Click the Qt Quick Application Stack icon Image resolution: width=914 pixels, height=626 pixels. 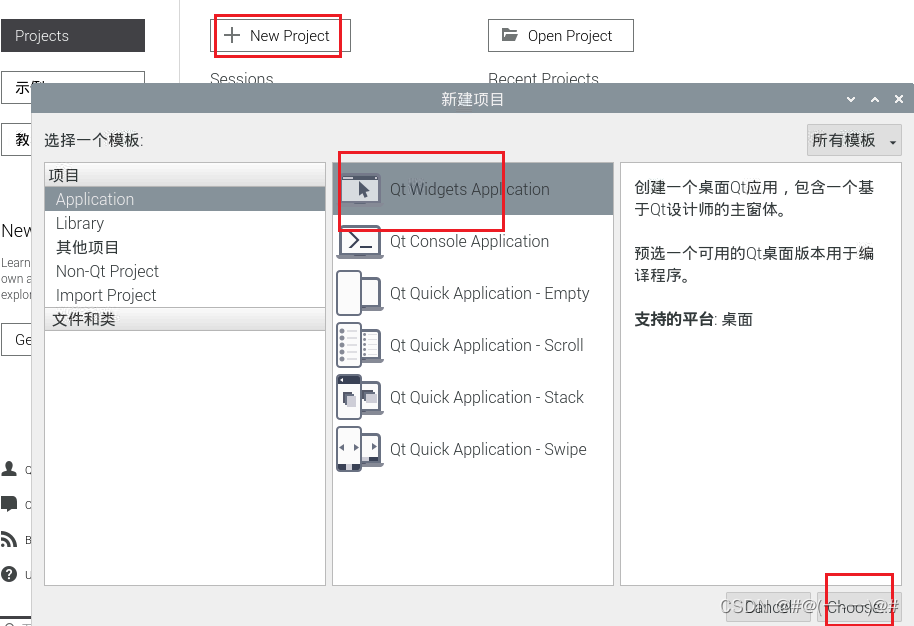pos(360,397)
